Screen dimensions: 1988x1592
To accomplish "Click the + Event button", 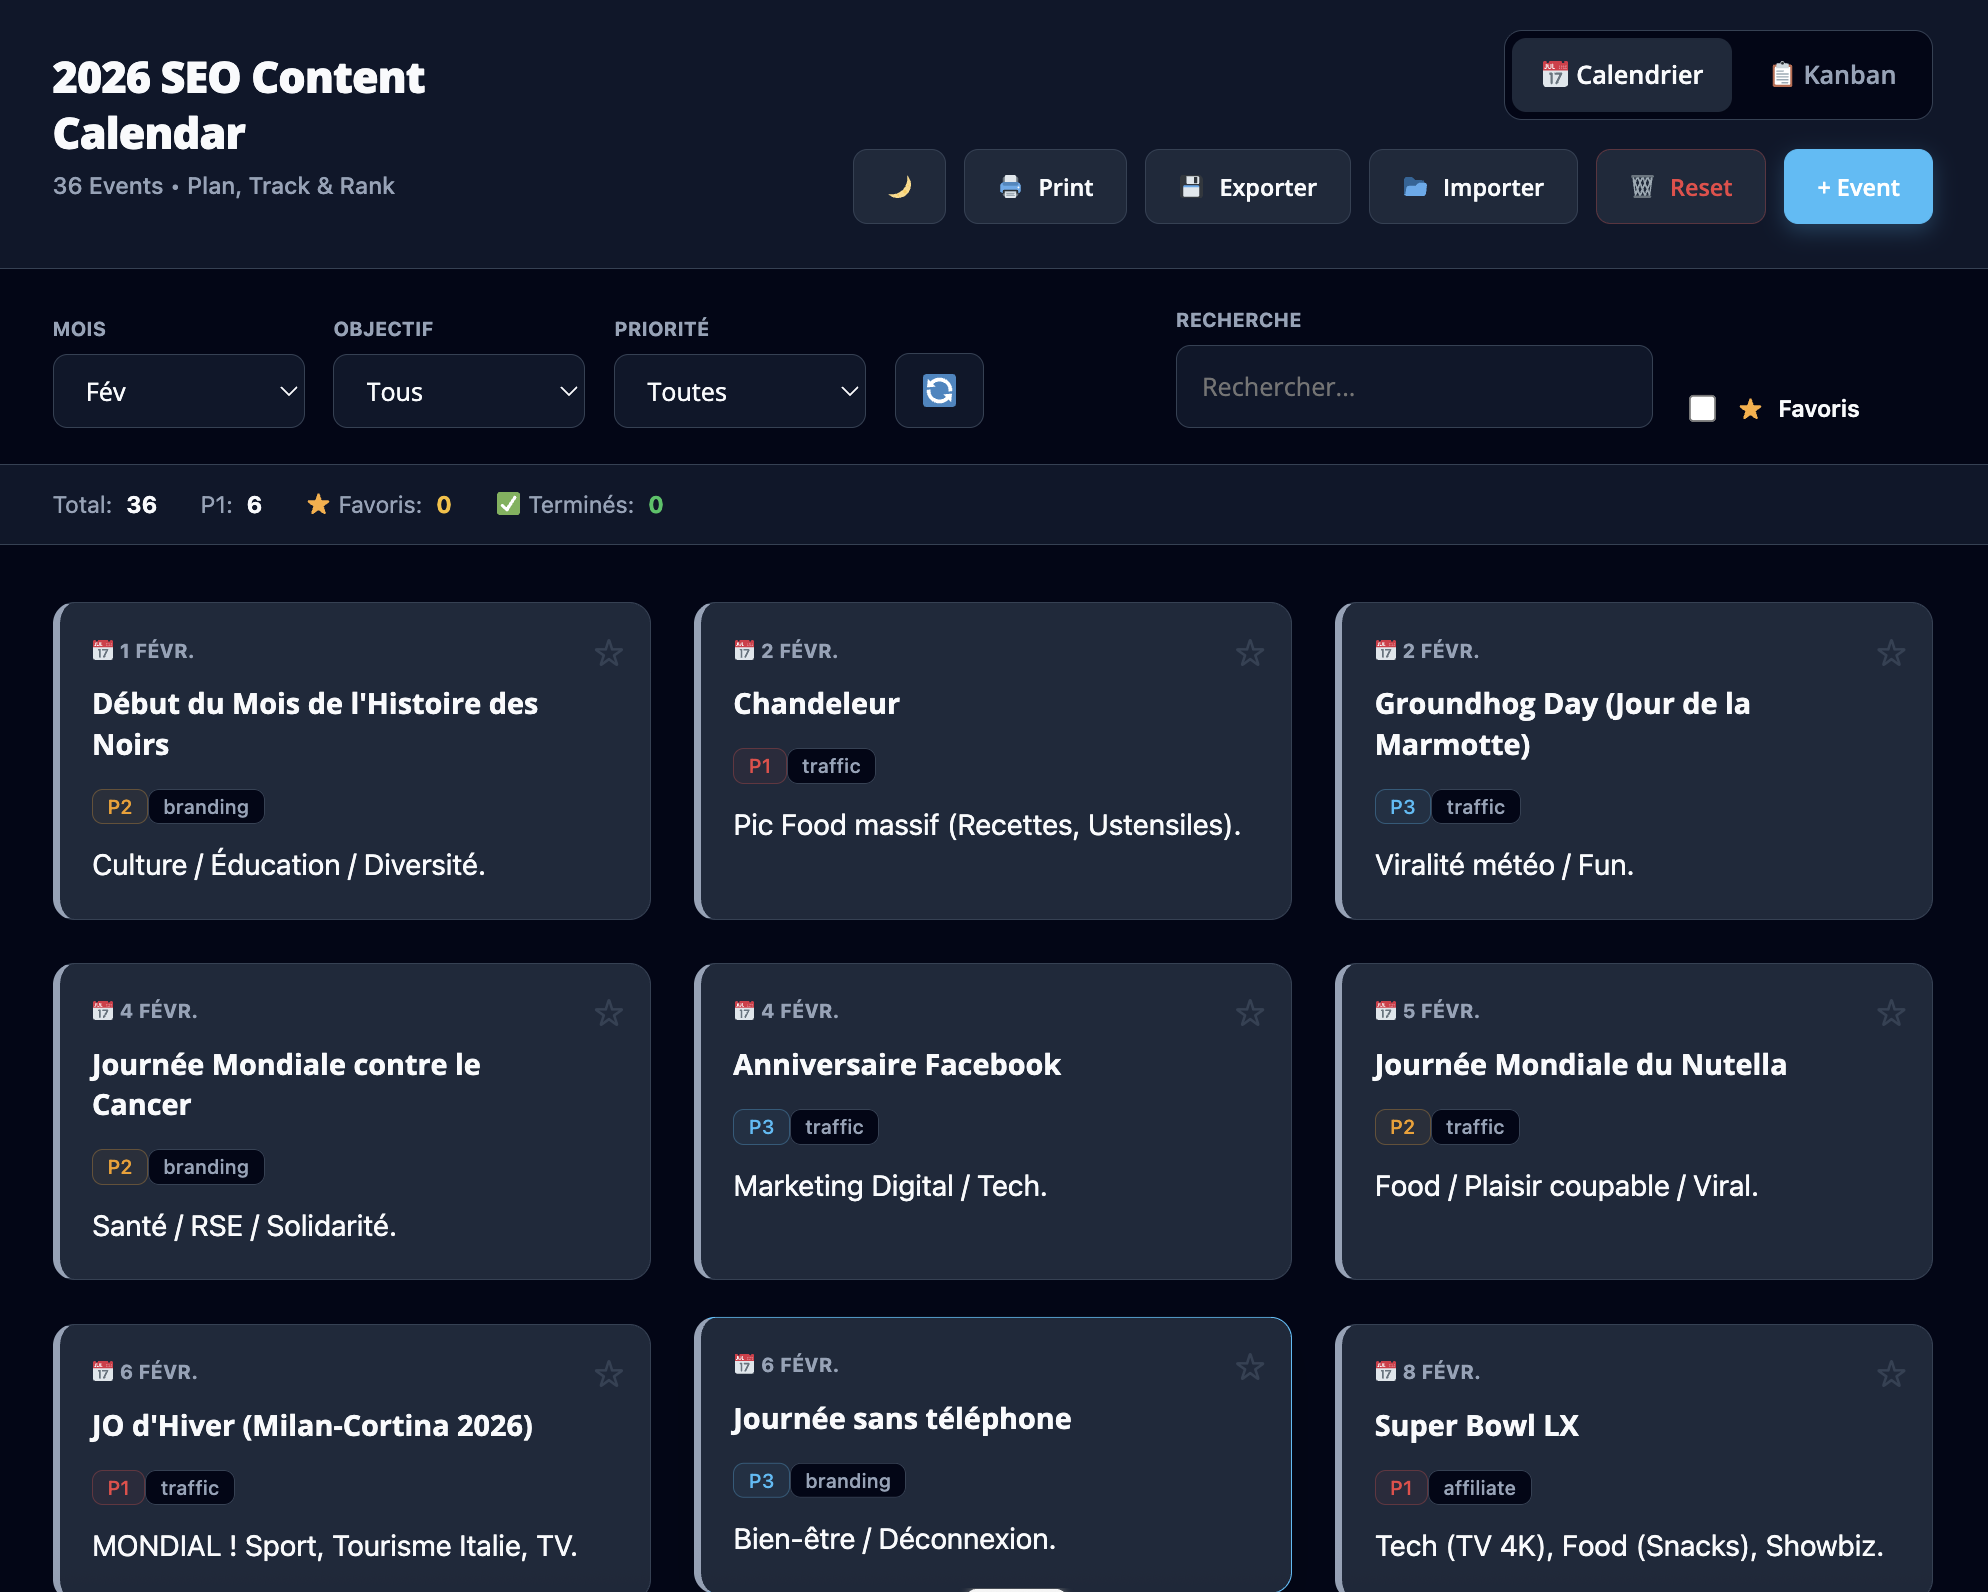I will tap(1857, 187).
